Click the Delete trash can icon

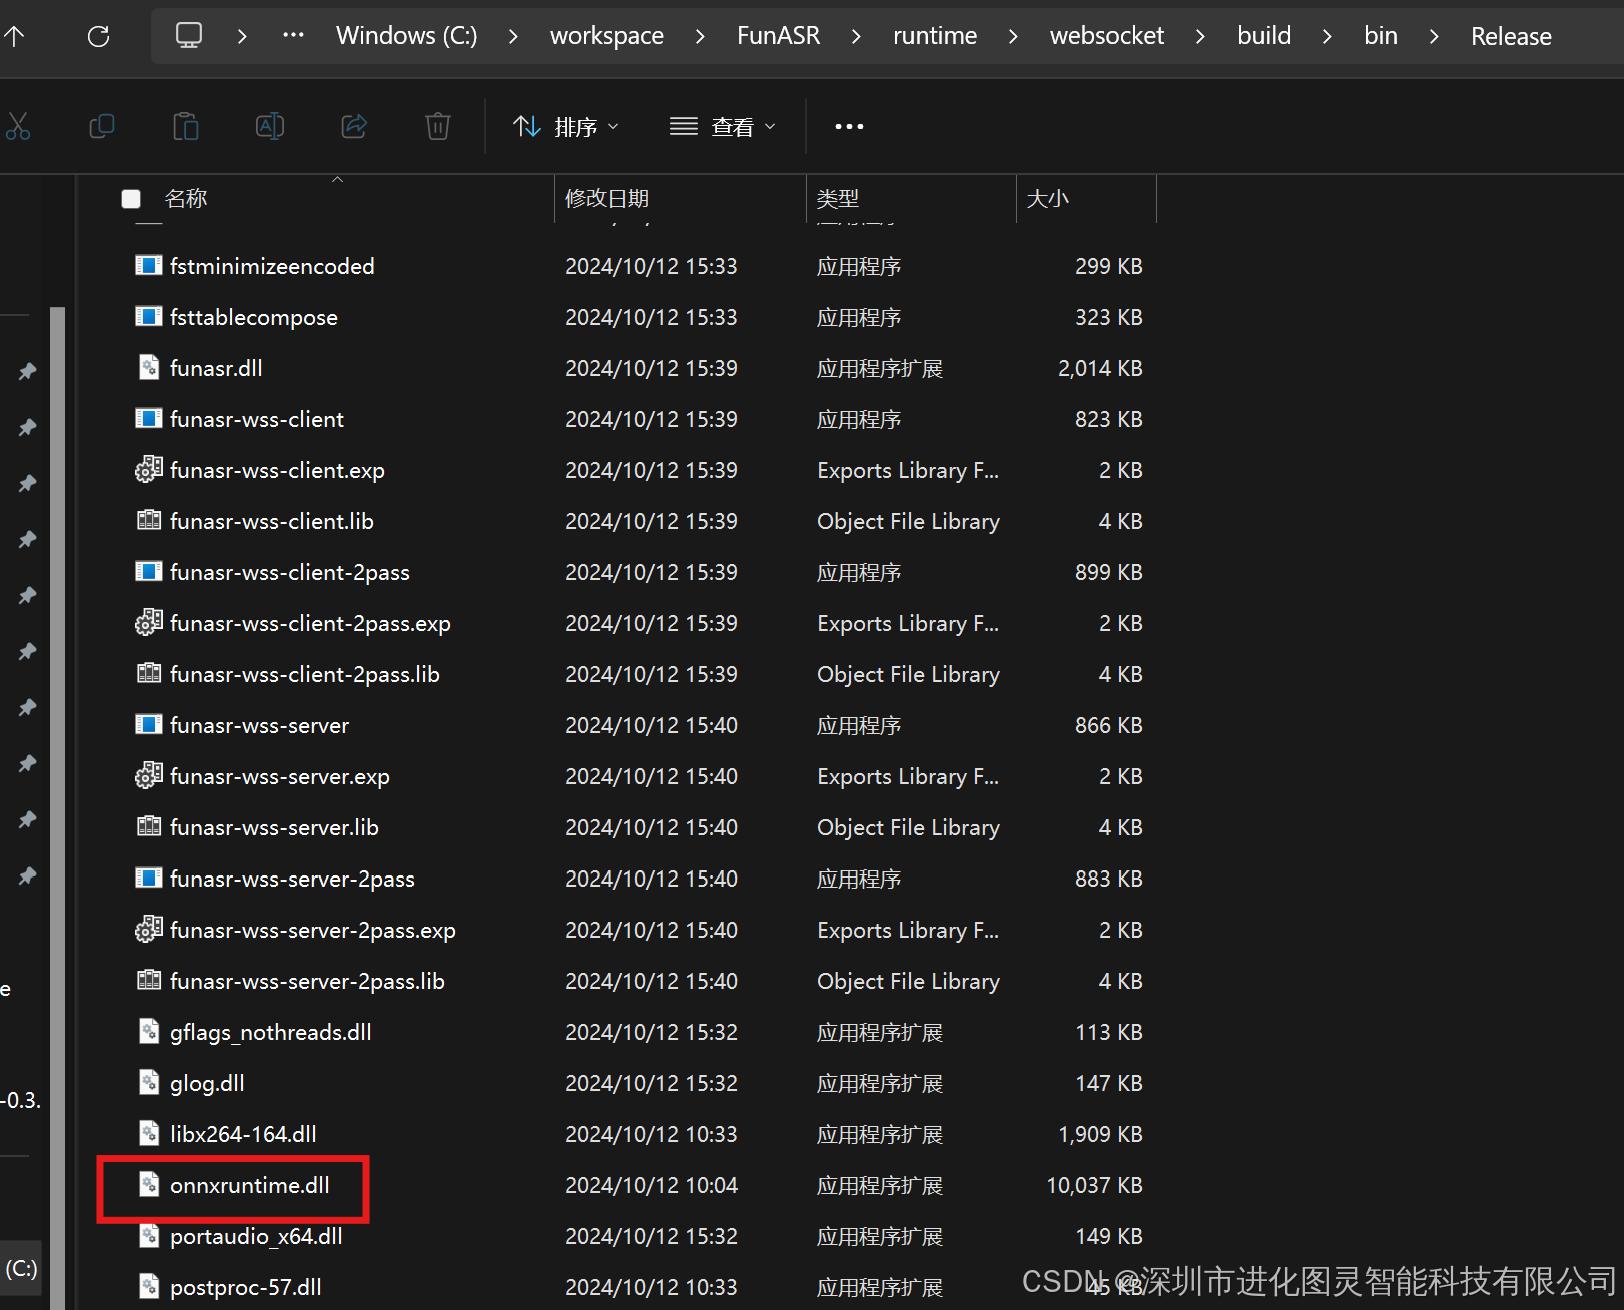coord(438,126)
